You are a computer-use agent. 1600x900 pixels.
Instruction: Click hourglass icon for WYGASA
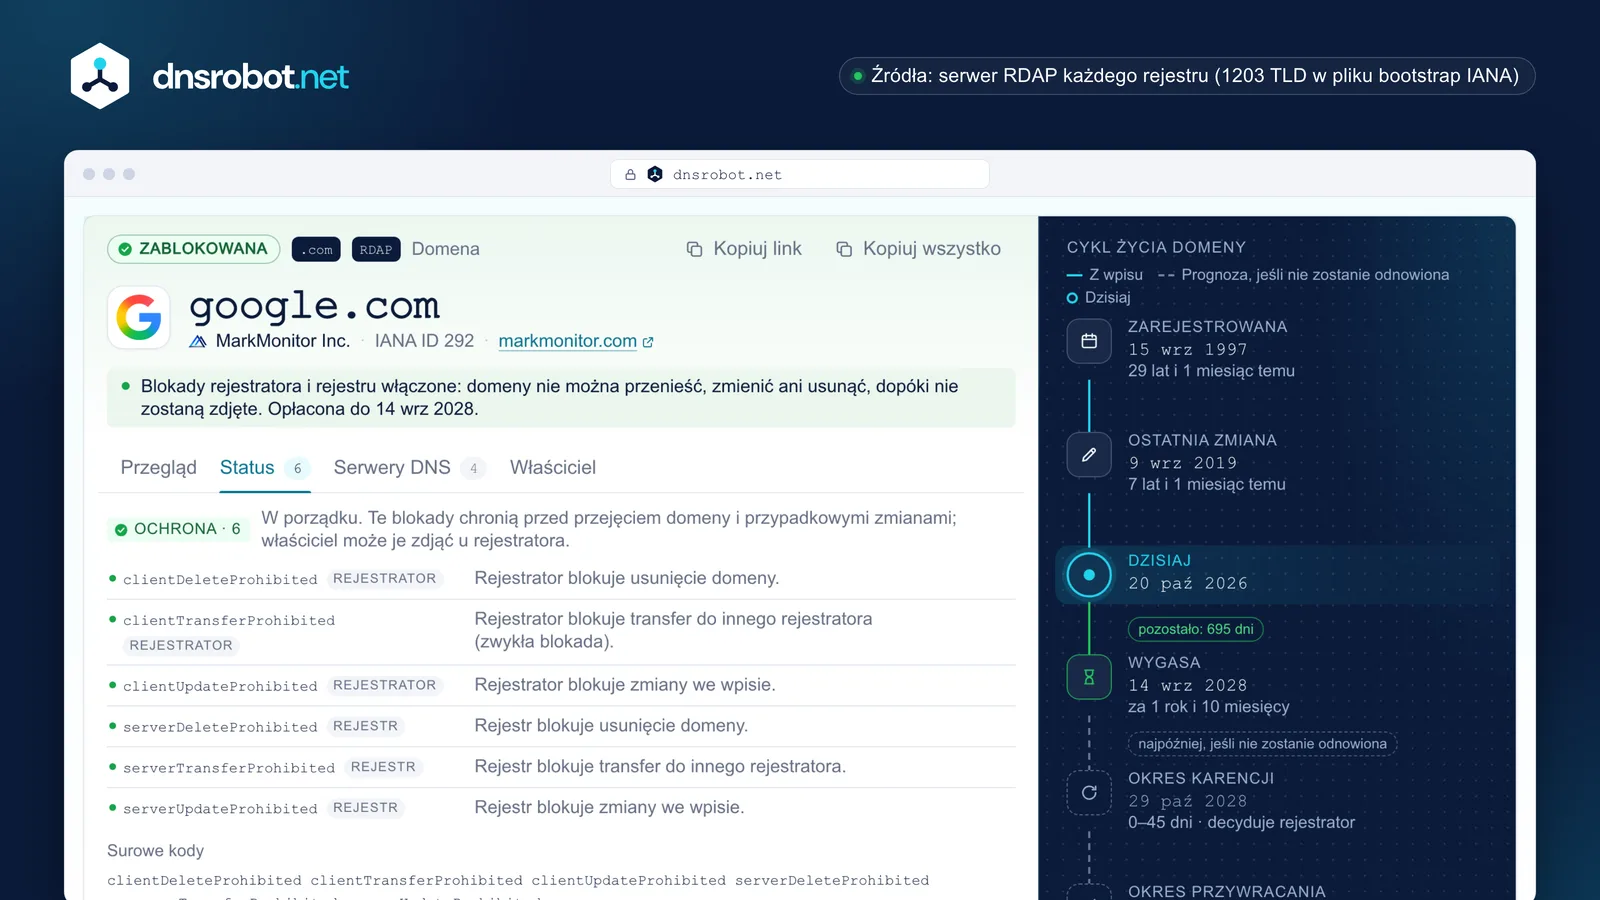pyautogui.click(x=1089, y=677)
